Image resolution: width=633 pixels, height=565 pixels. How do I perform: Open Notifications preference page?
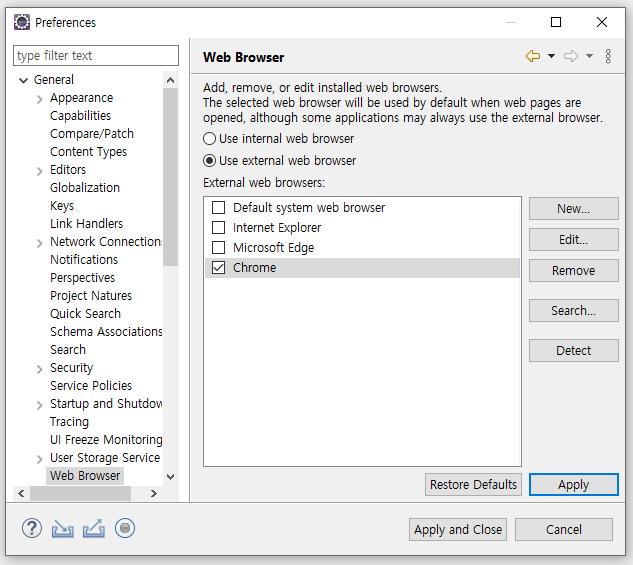coord(84,259)
